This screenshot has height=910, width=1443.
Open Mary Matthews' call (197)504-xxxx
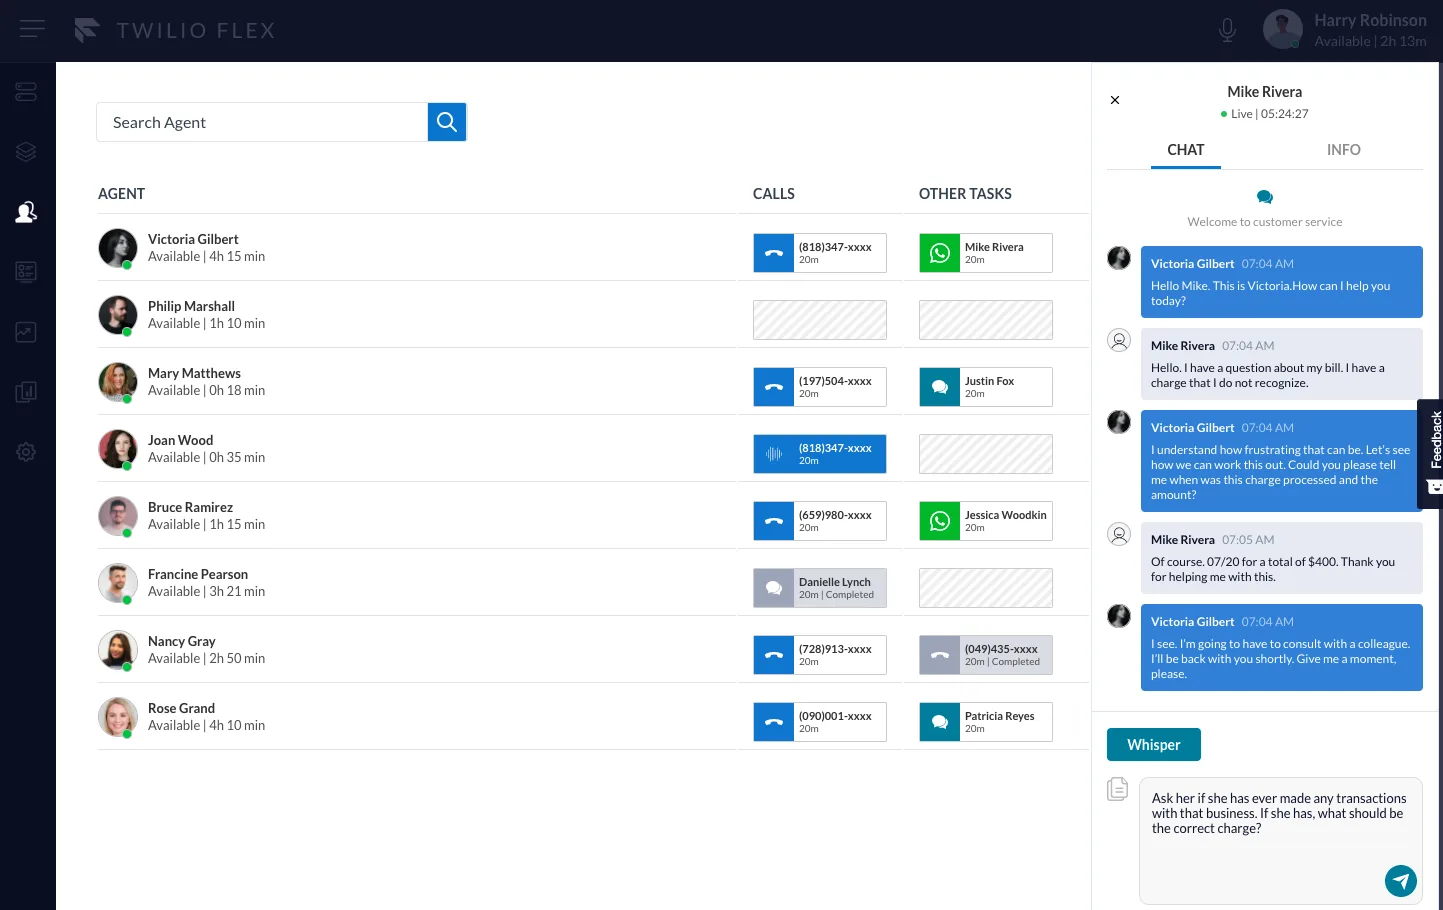click(x=820, y=387)
